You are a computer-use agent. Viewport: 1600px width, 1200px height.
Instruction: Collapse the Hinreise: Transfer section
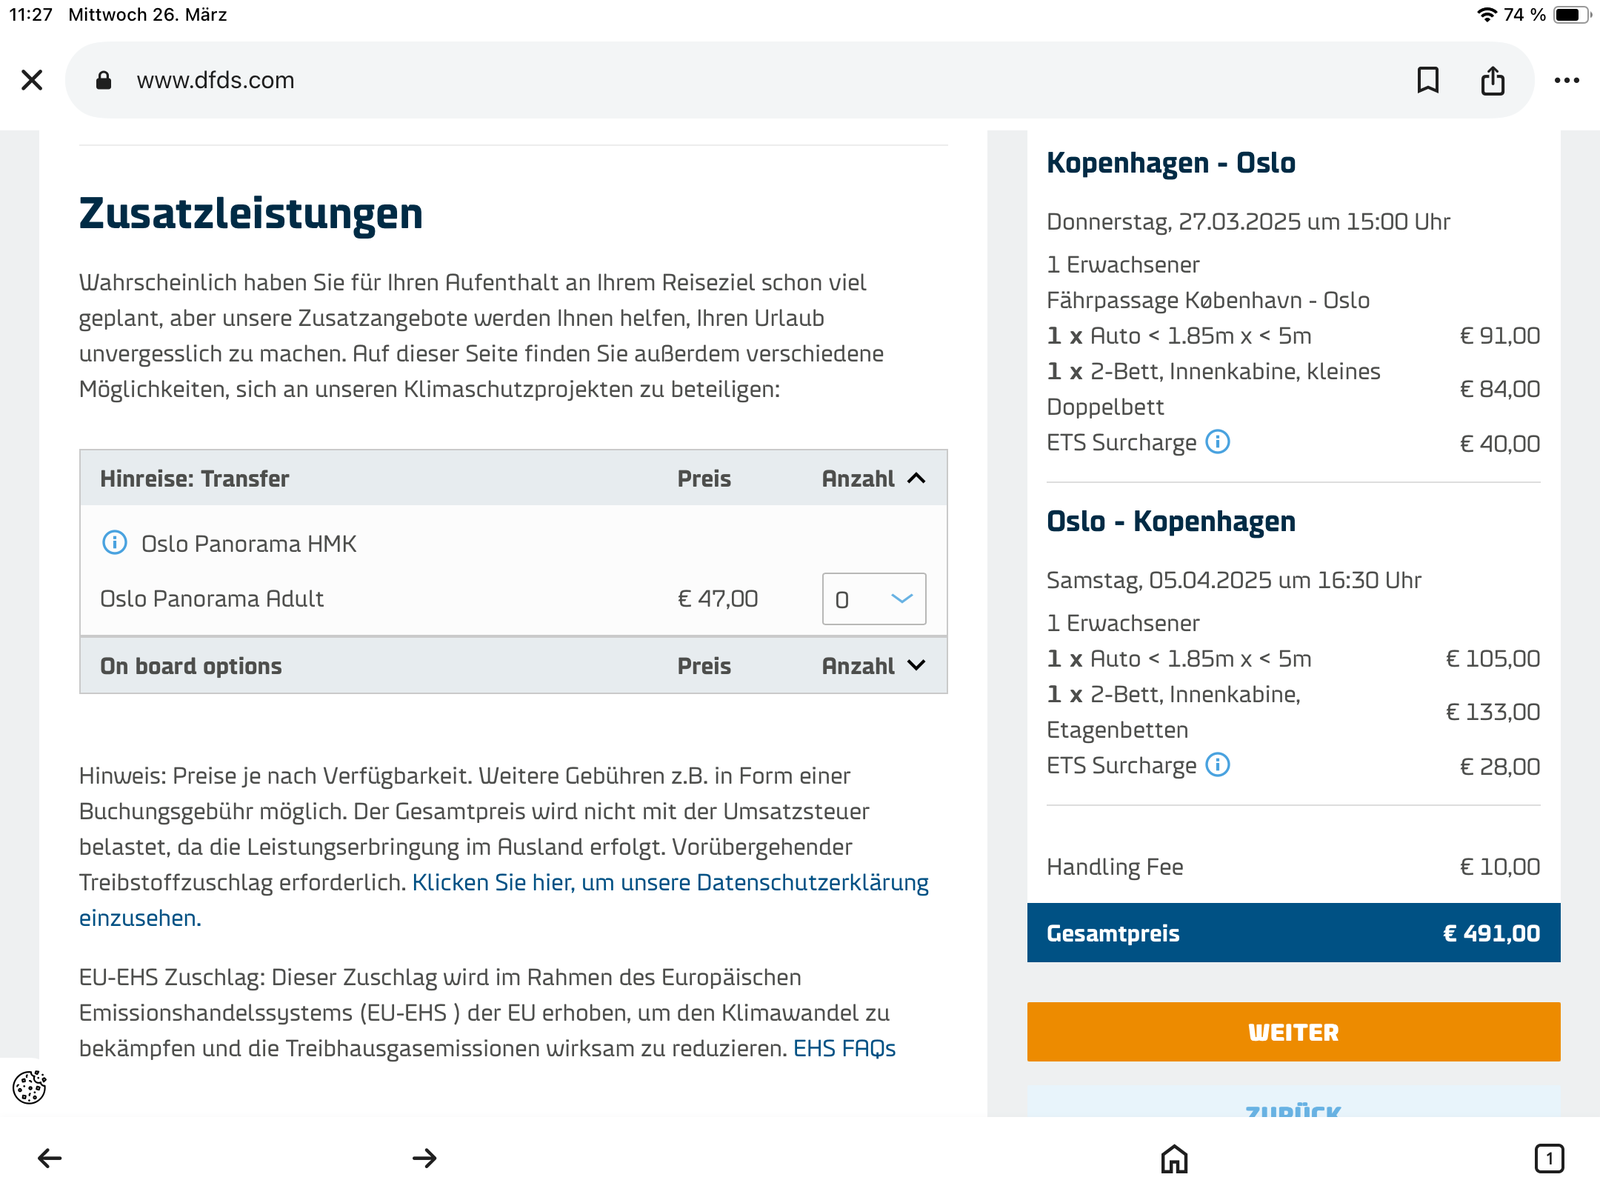(x=916, y=479)
